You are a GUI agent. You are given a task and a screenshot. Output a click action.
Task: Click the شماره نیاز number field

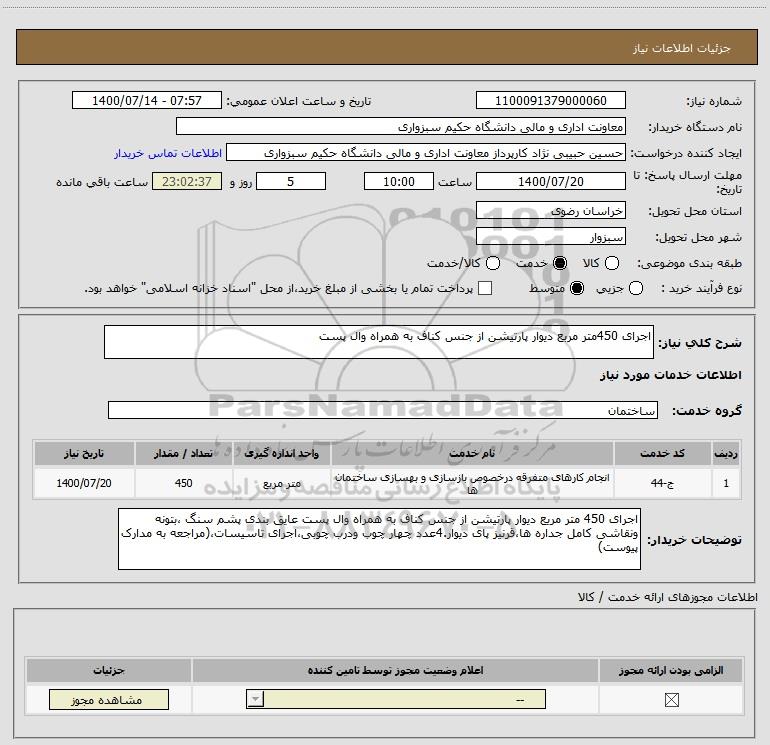pos(550,101)
